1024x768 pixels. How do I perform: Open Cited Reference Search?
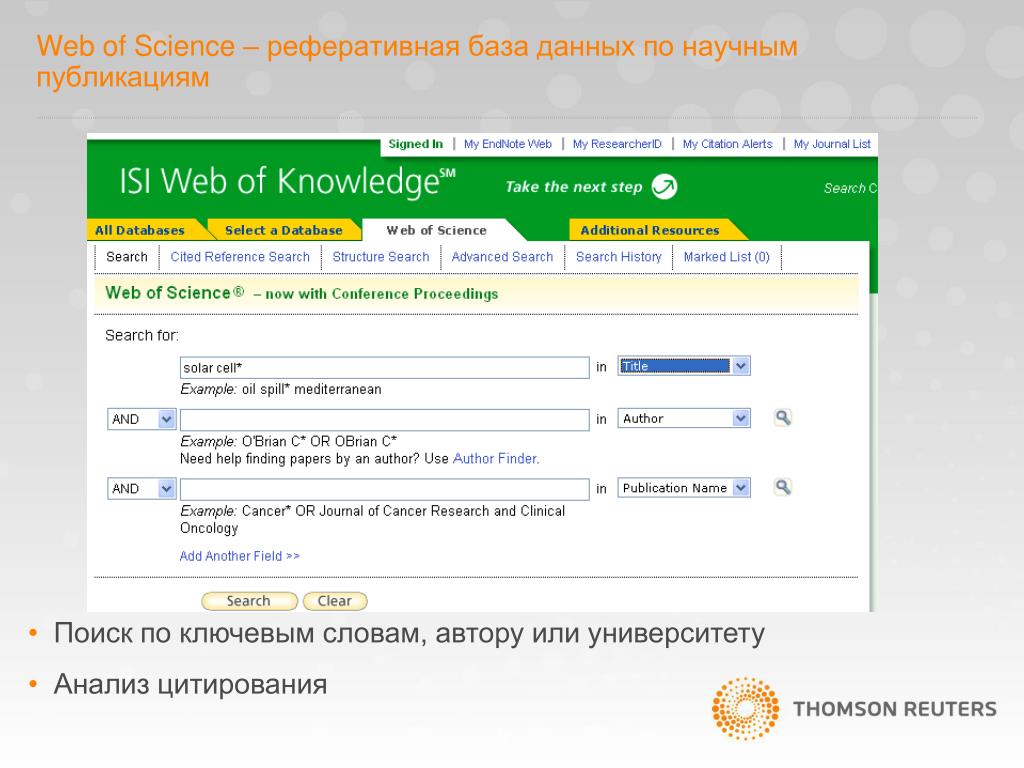coord(240,257)
